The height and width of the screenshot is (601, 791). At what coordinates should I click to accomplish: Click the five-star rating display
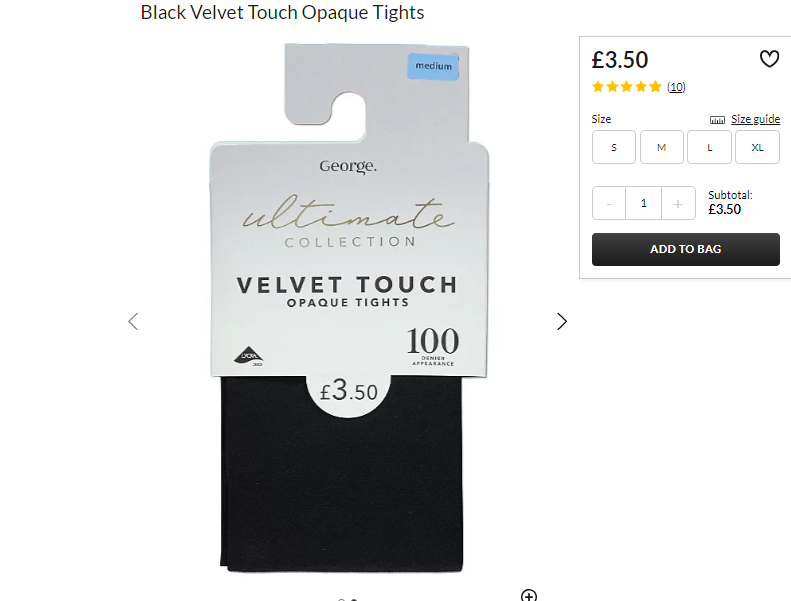click(627, 87)
